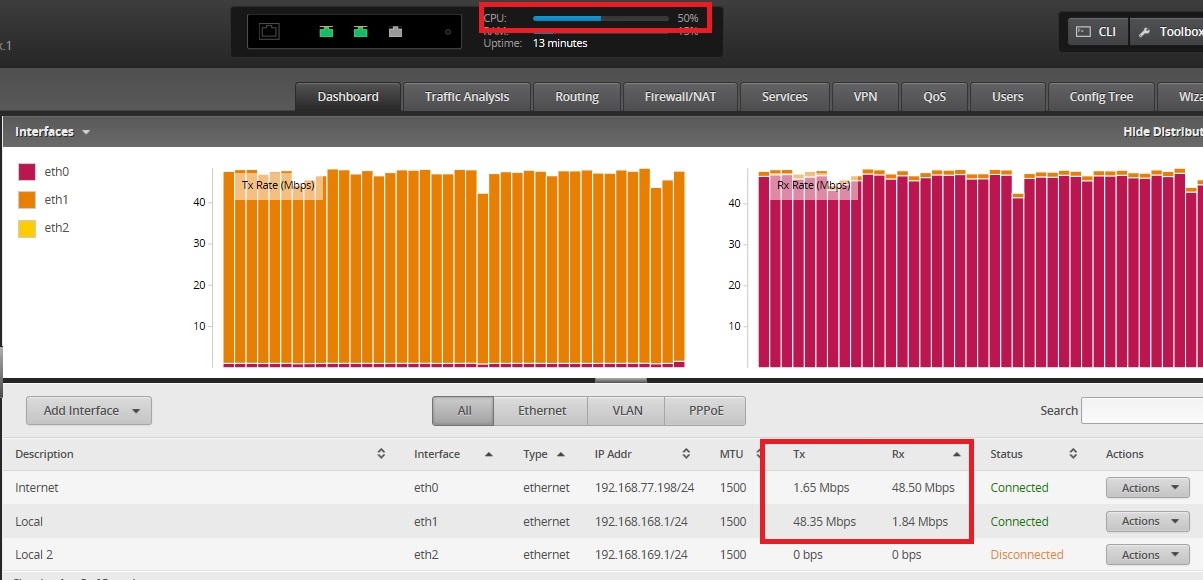
Task: Open the Toolbox wrench menu
Action: (1168, 31)
